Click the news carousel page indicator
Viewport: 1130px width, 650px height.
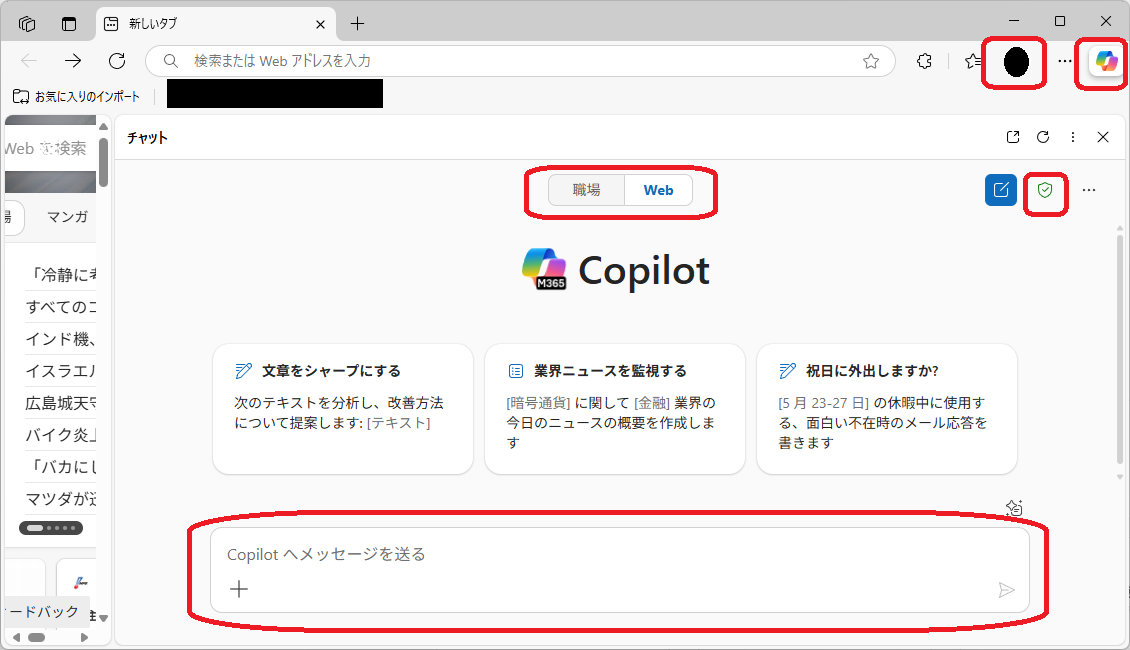(x=50, y=528)
